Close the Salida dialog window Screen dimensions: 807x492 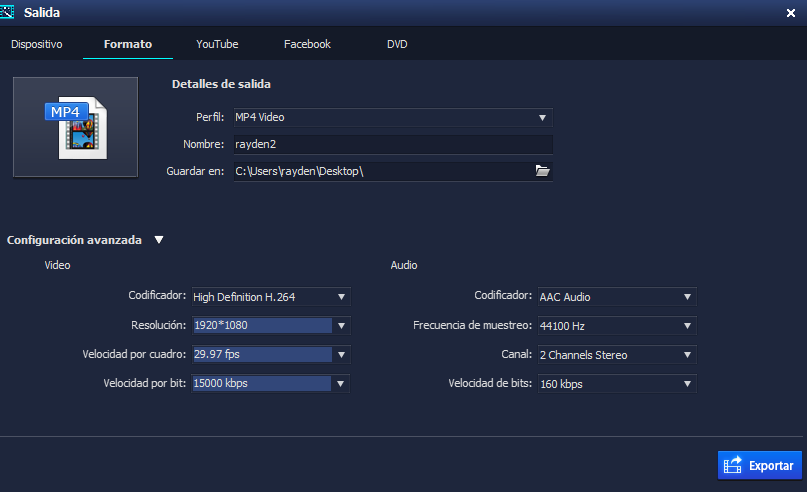(x=791, y=12)
